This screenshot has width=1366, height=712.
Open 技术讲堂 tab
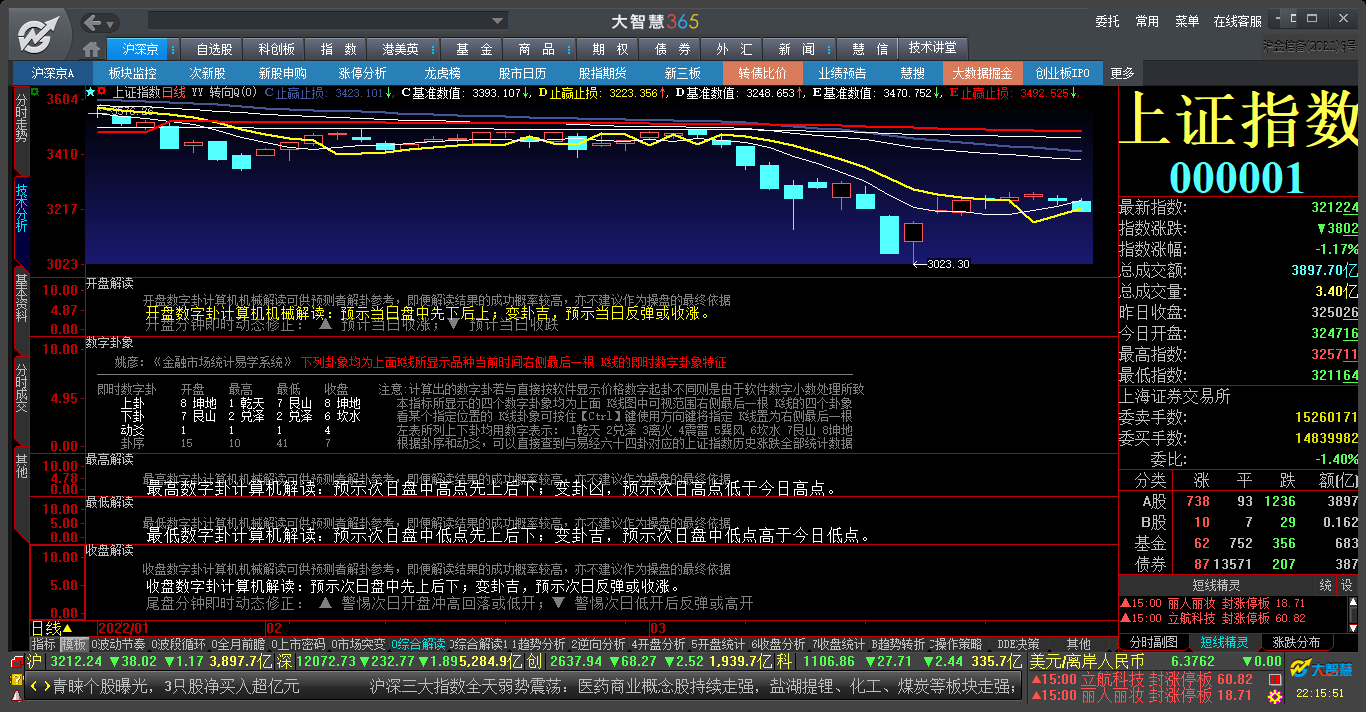pos(932,48)
